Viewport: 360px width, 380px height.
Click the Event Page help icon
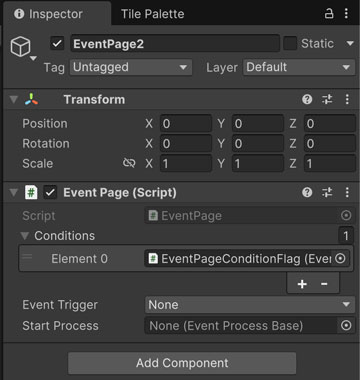coord(307,192)
